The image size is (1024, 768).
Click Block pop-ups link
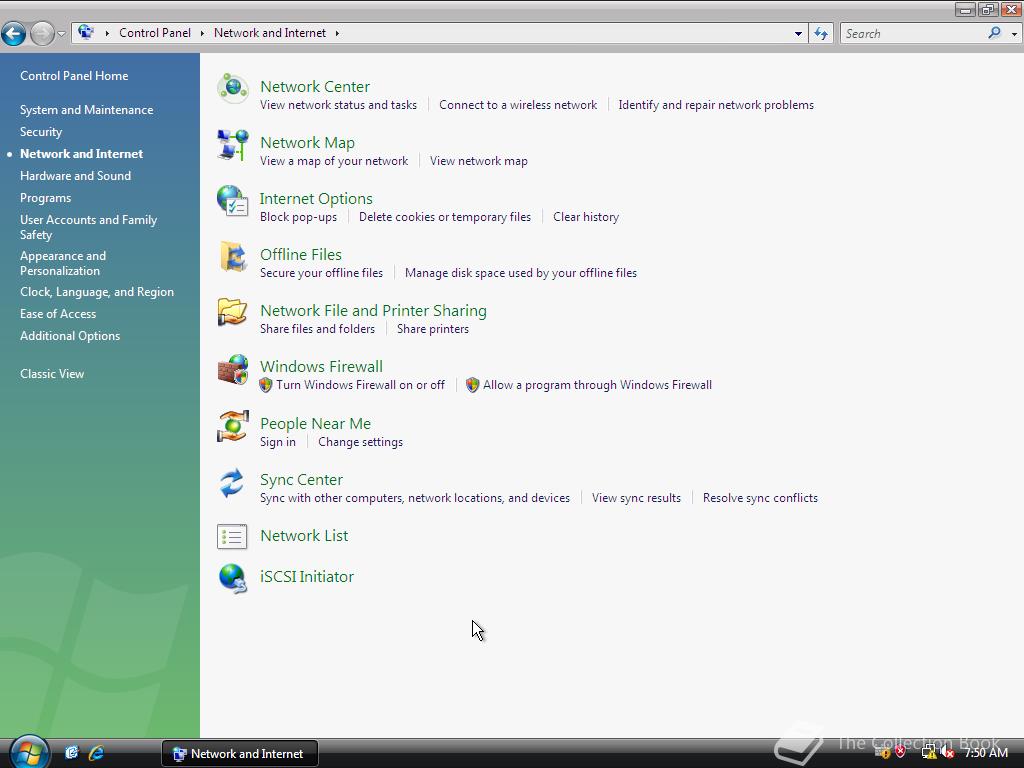point(298,217)
